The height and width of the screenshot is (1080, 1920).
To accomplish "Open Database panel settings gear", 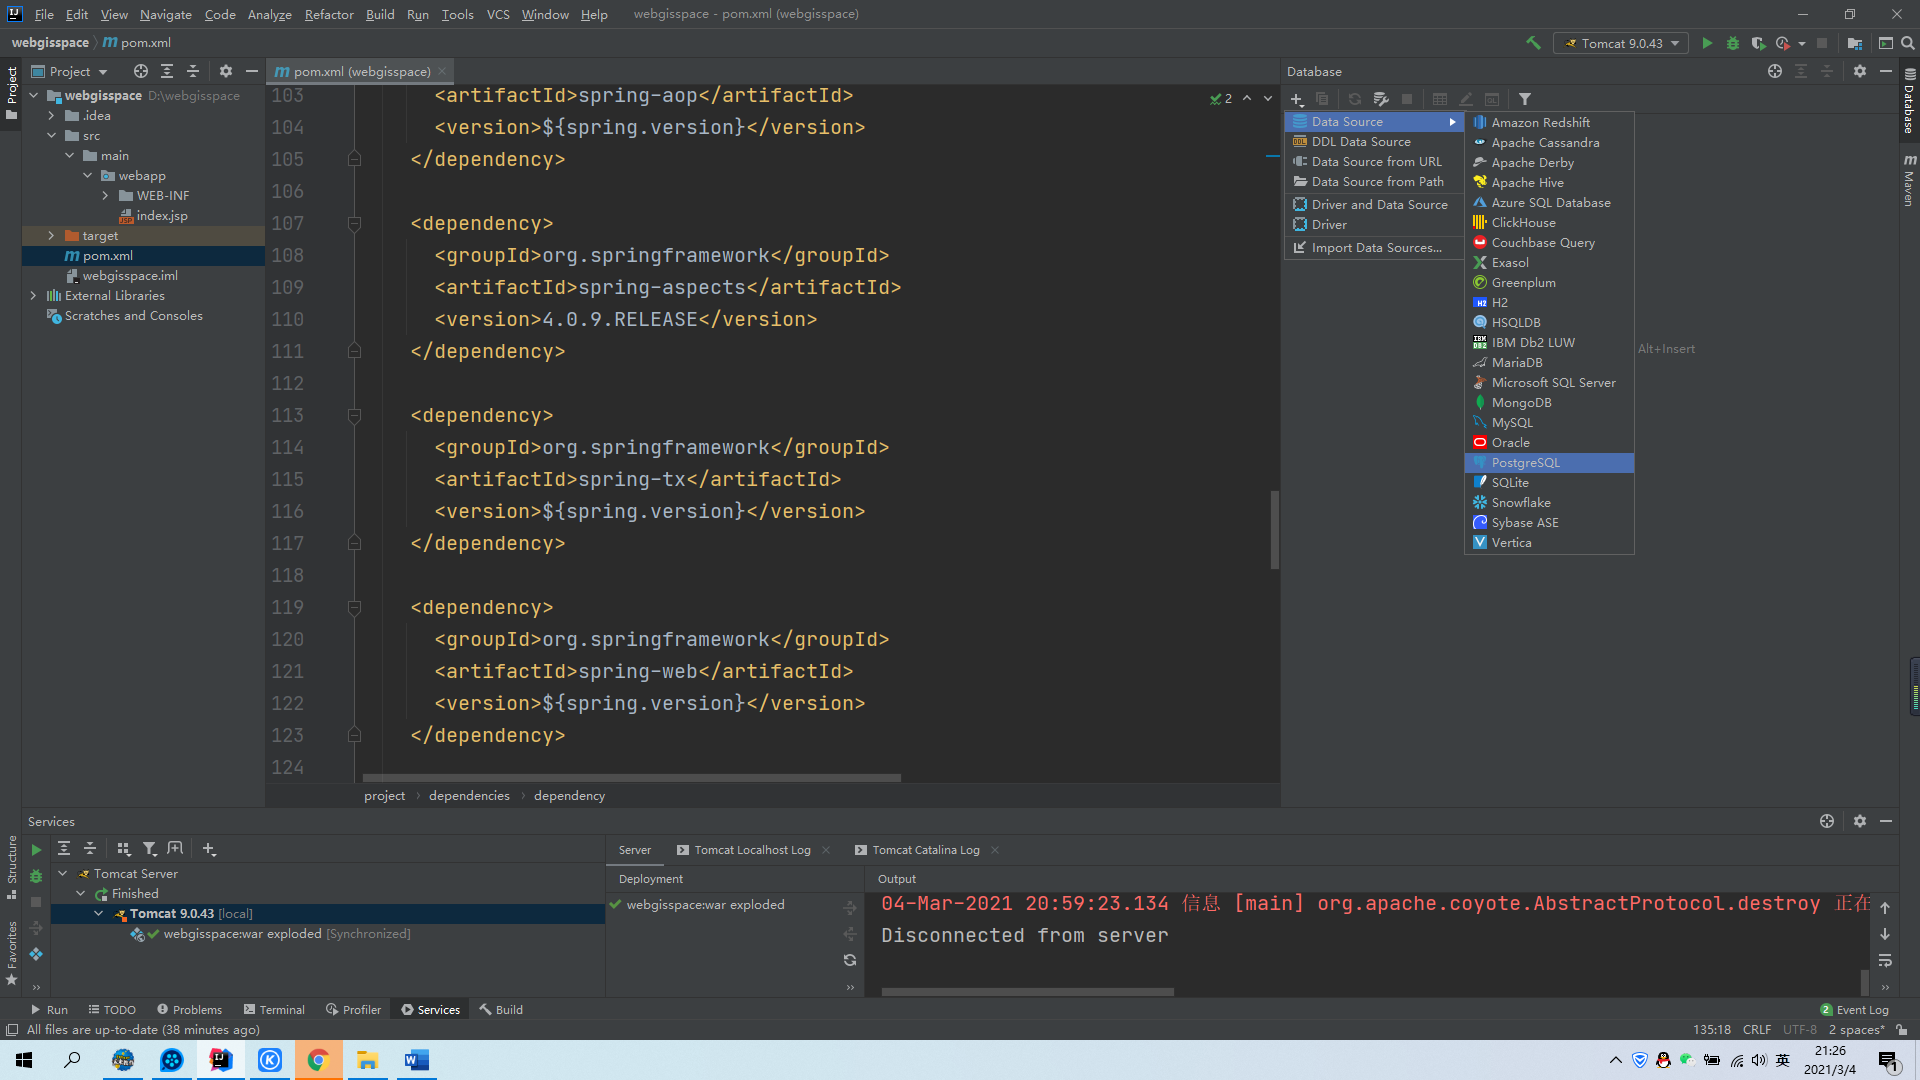I will [x=1860, y=71].
